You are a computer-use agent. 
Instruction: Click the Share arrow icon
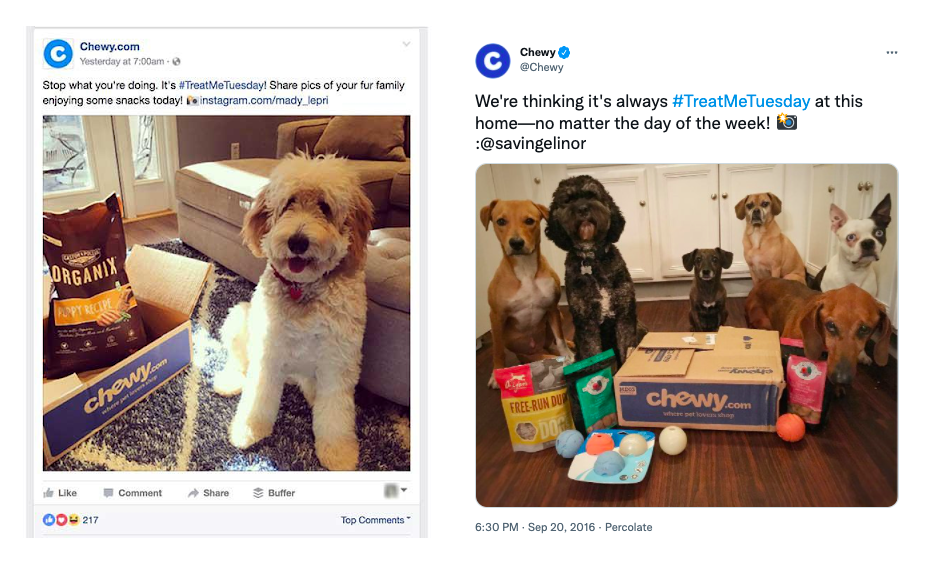pos(193,493)
